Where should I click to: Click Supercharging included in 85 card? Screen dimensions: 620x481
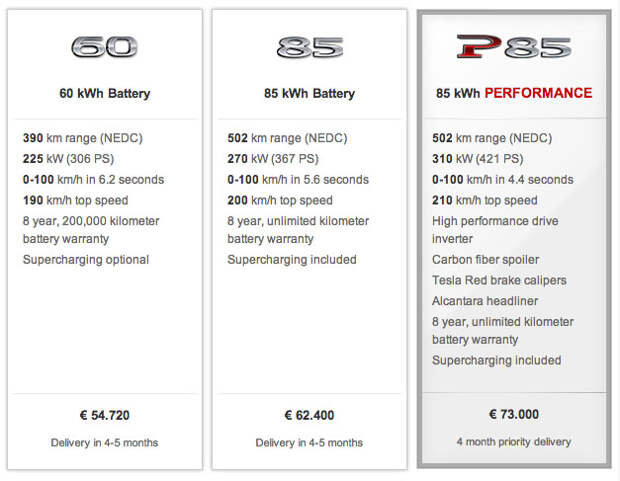pyautogui.click(x=292, y=259)
